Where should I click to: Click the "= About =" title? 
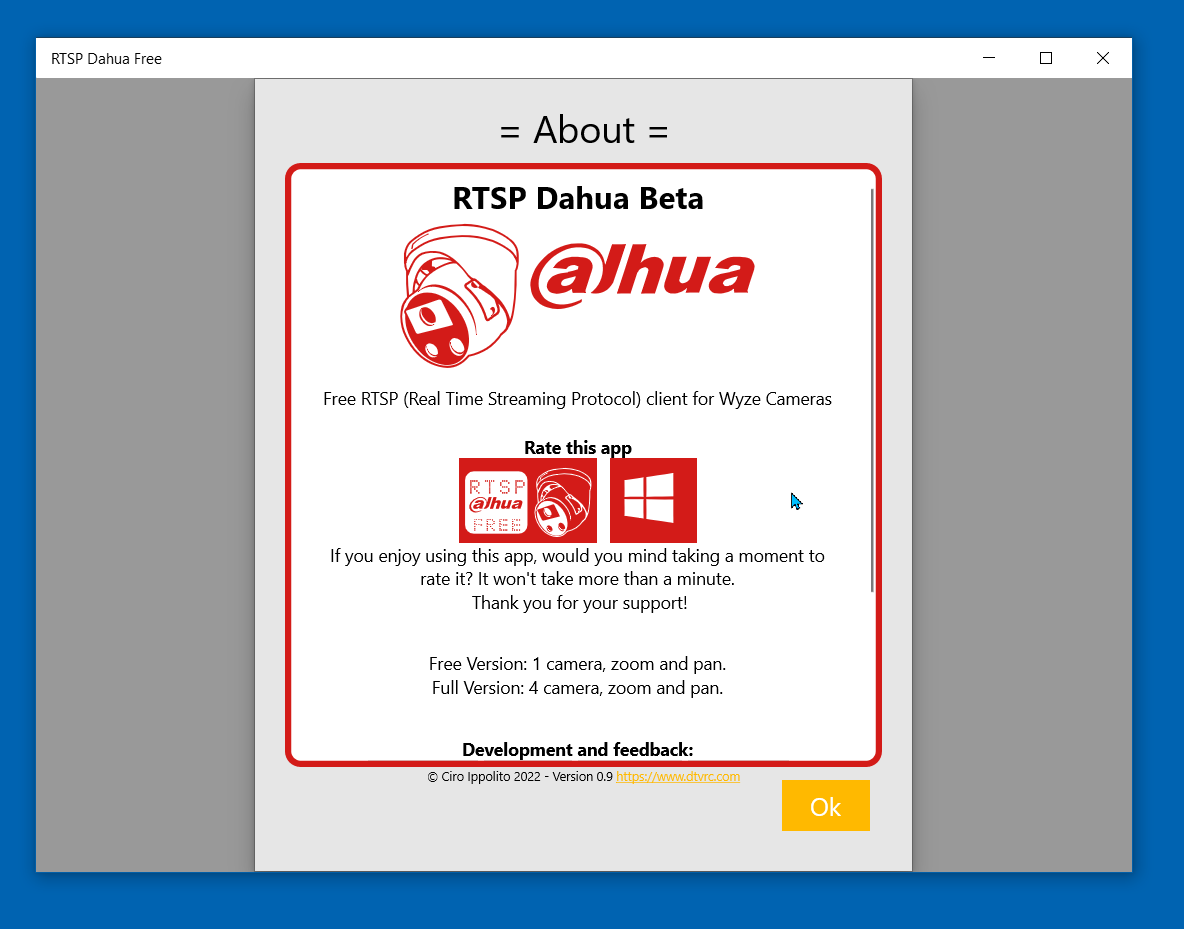(584, 130)
